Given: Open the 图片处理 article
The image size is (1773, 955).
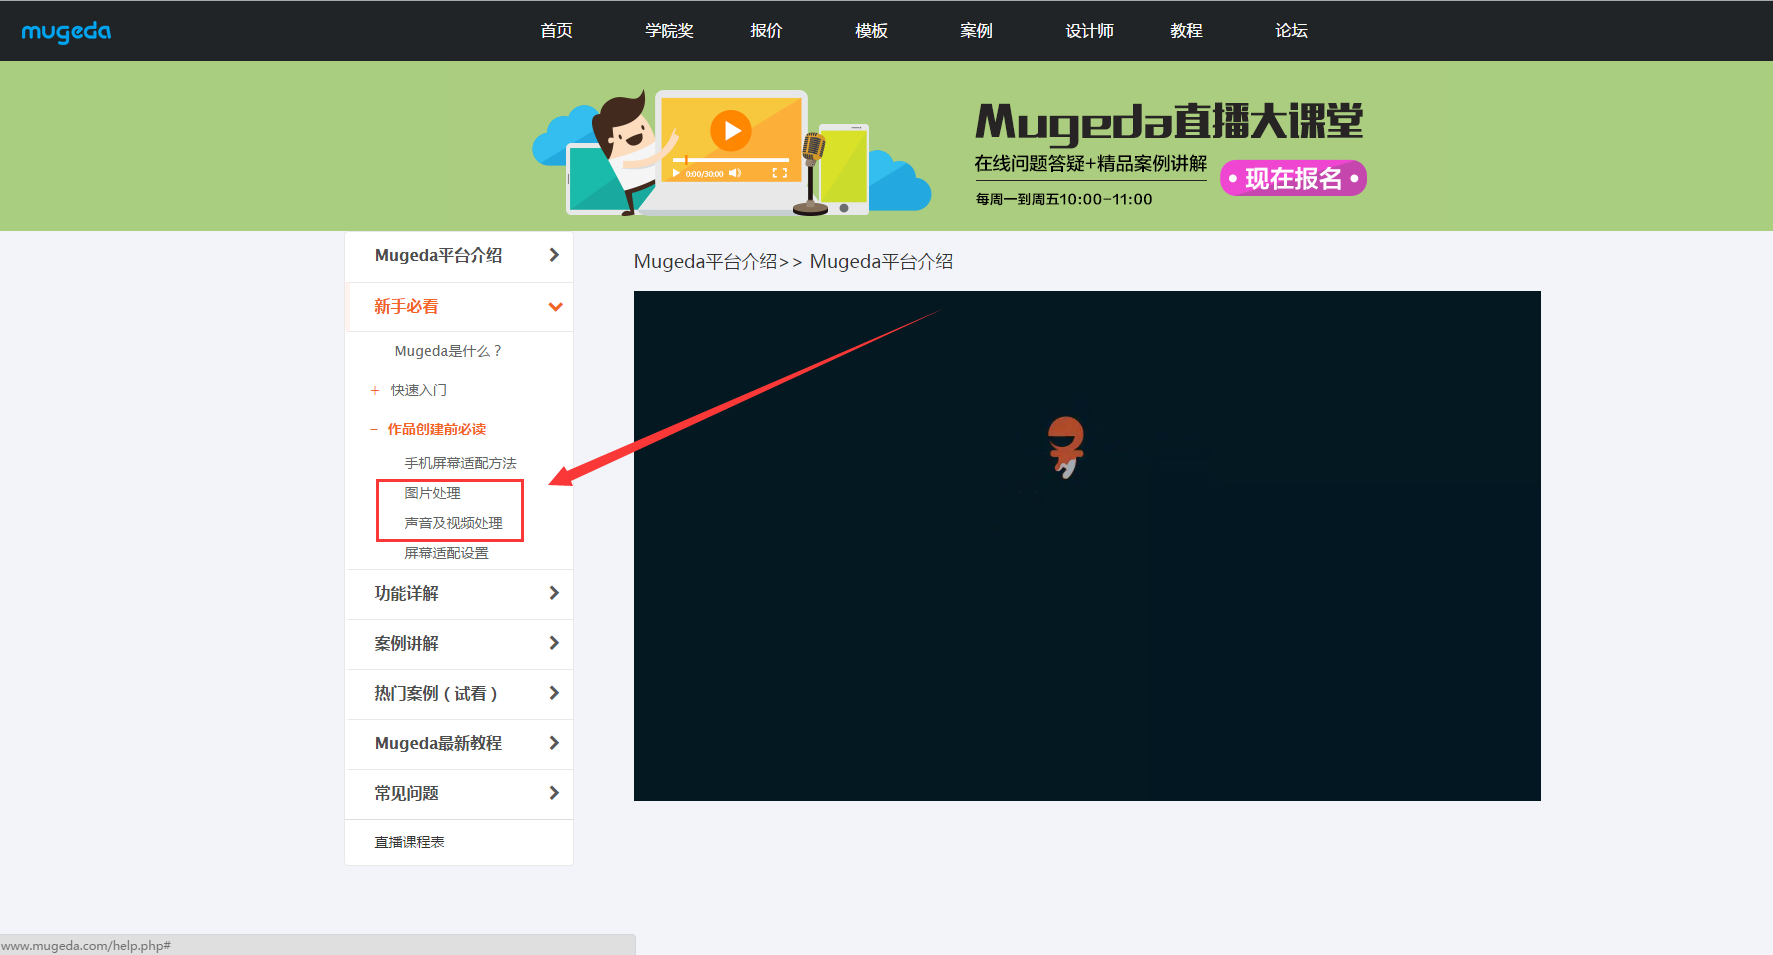Looking at the screenshot, I should (432, 493).
